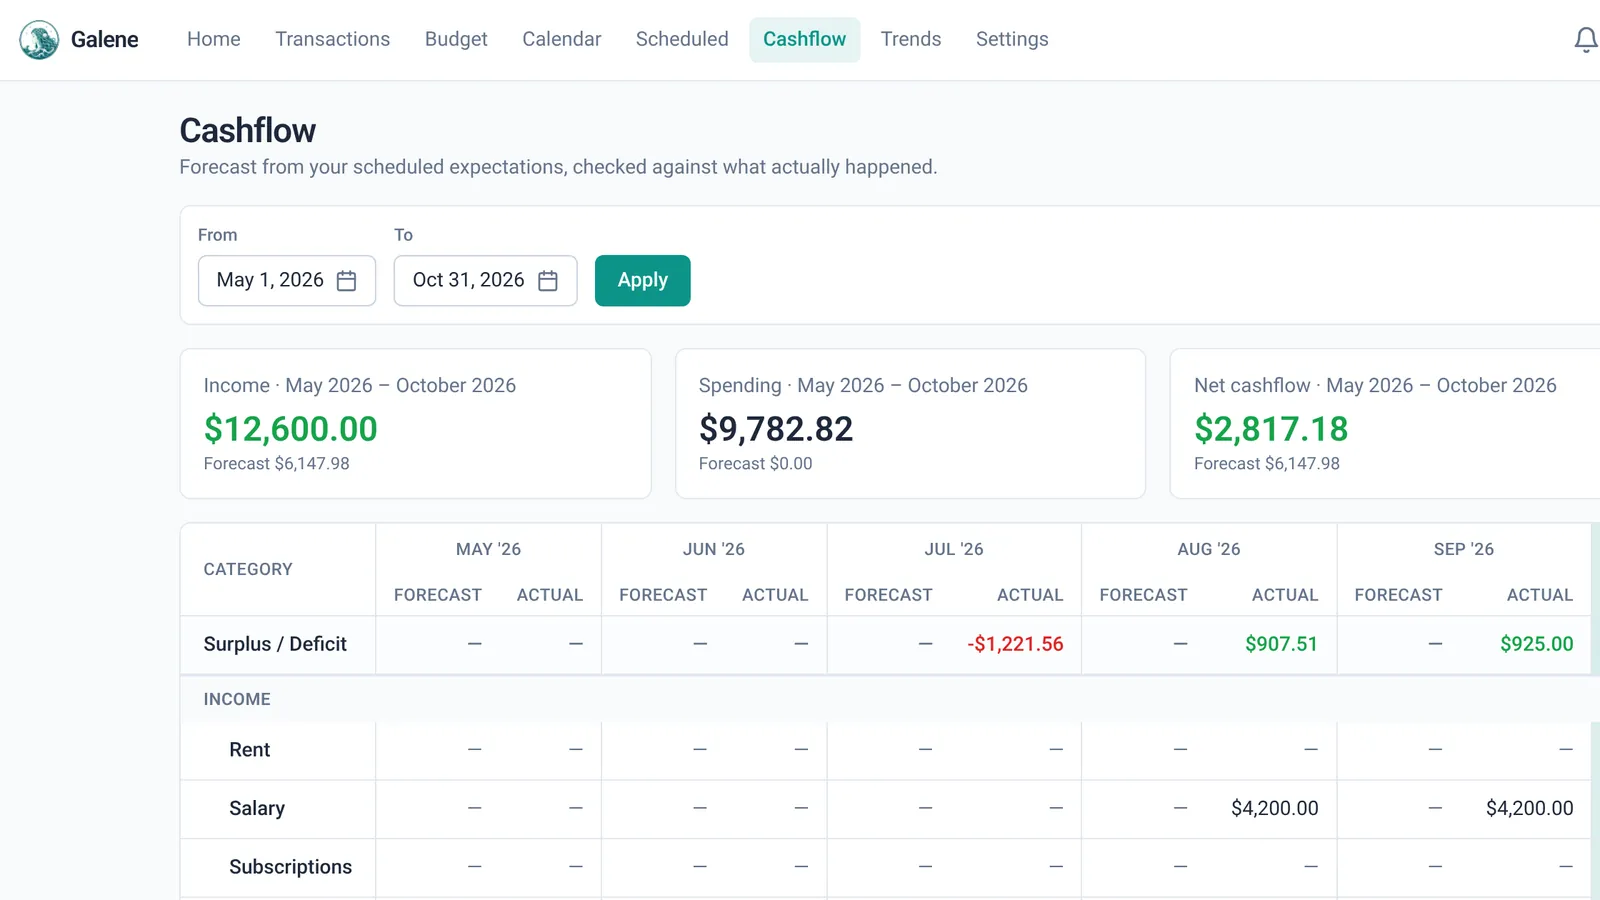This screenshot has height=900, width=1600.
Task: Click the MAY '26 column header
Action: coord(489,549)
